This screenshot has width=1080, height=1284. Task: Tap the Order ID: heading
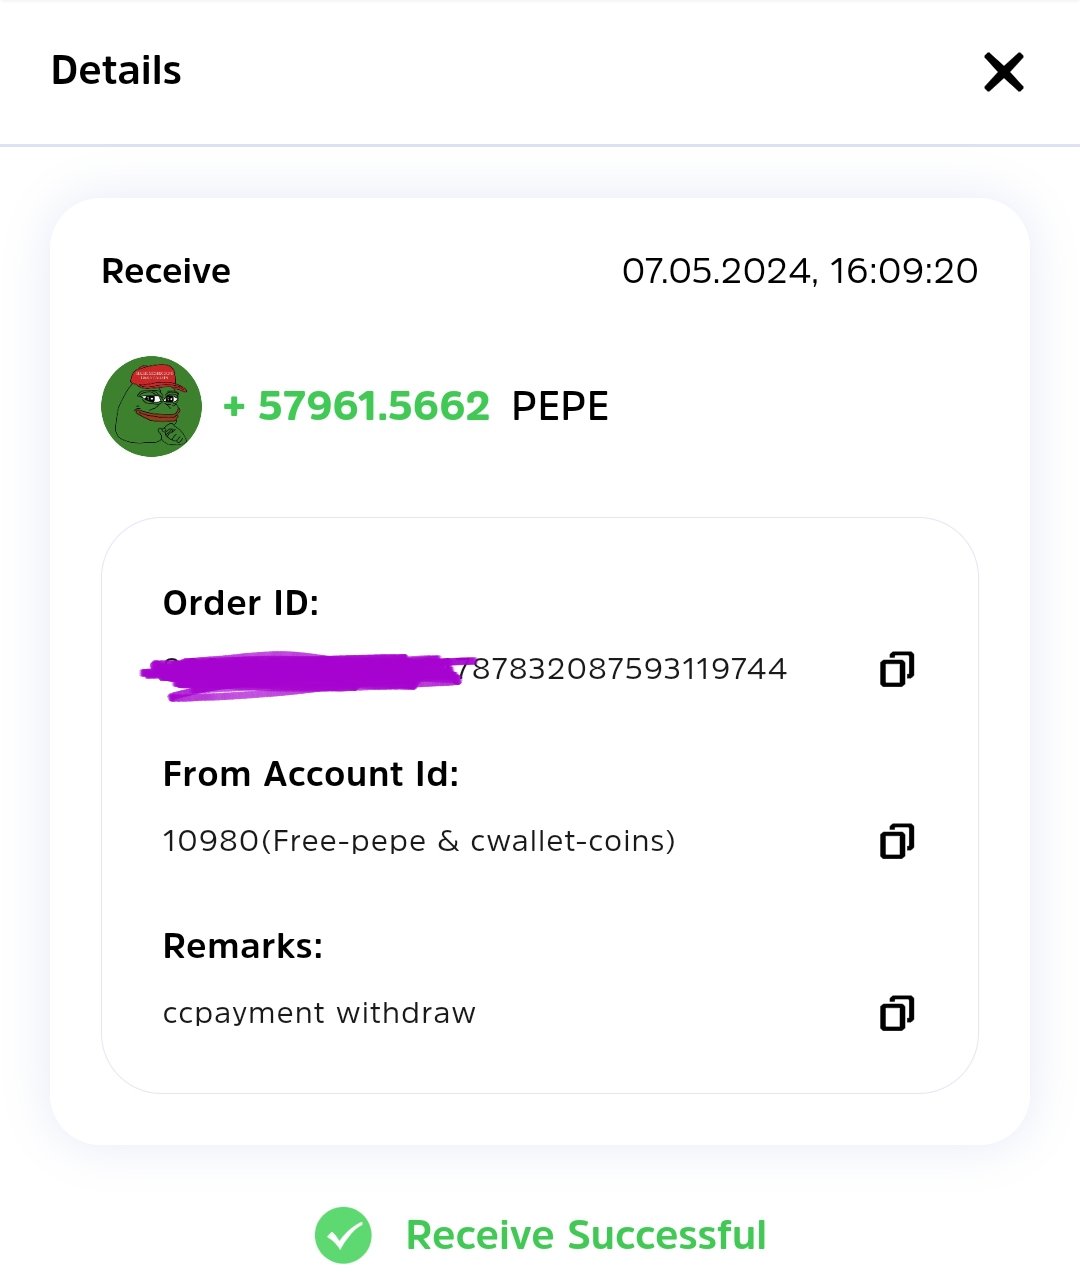coord(241,603)
